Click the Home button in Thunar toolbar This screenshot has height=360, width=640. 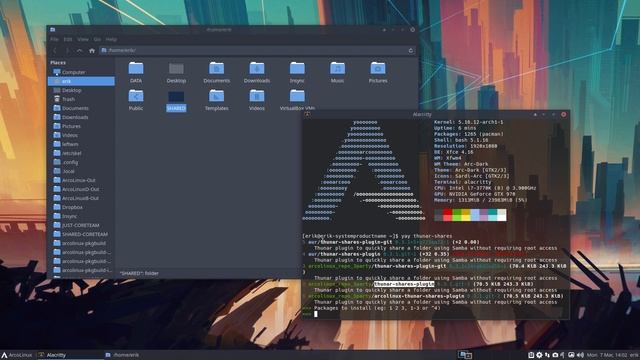(92, 51)
